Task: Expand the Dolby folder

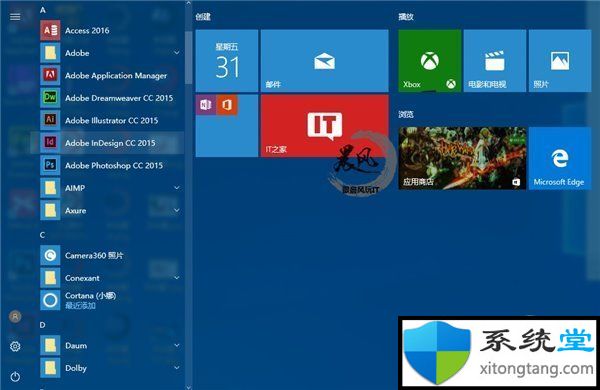Action: tap(176, 368)
